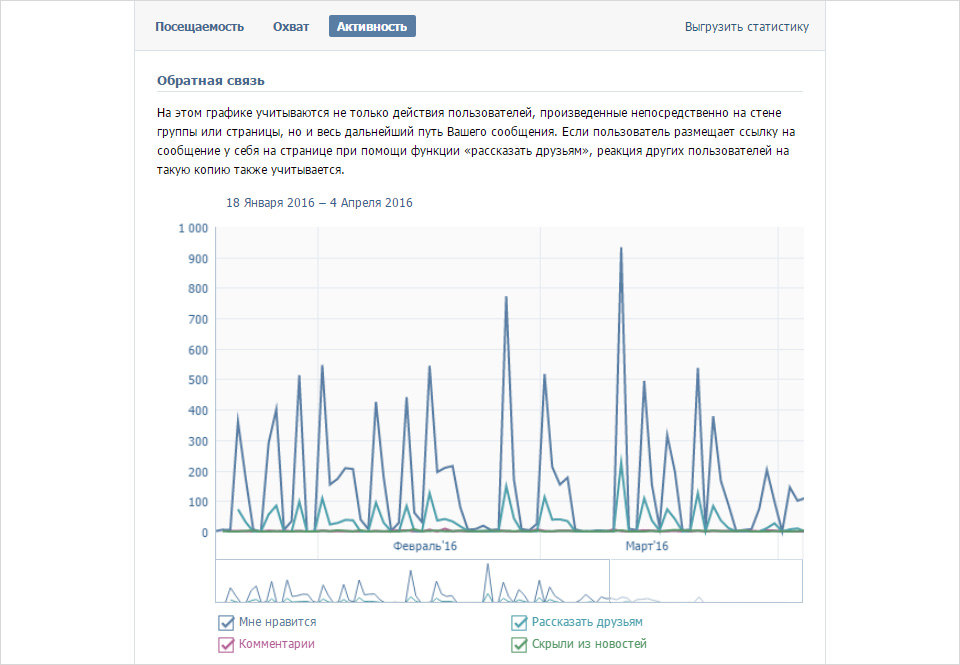Screen dimensions: 960x665
Task: Toggle the Скрыли из новостей checkbox
Action: (x=519, y=645)
